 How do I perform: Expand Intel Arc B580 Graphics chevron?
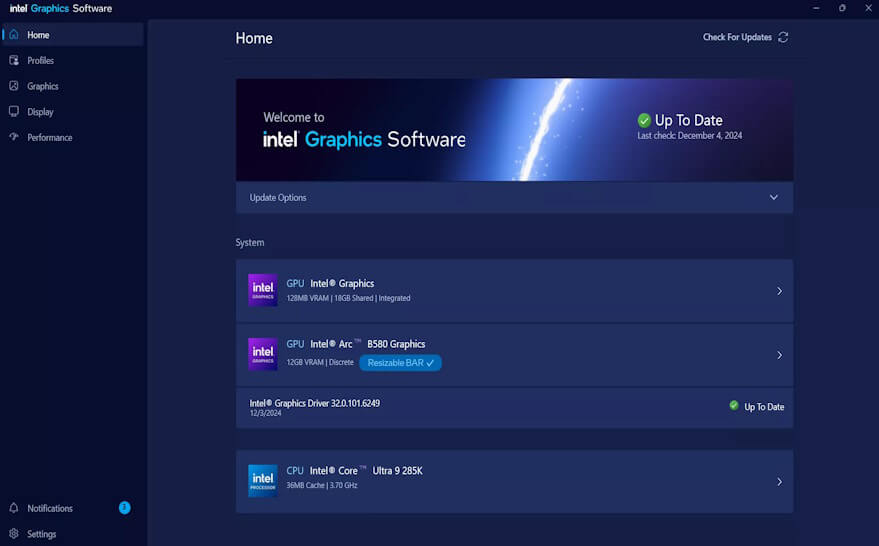tap(779, 355)
